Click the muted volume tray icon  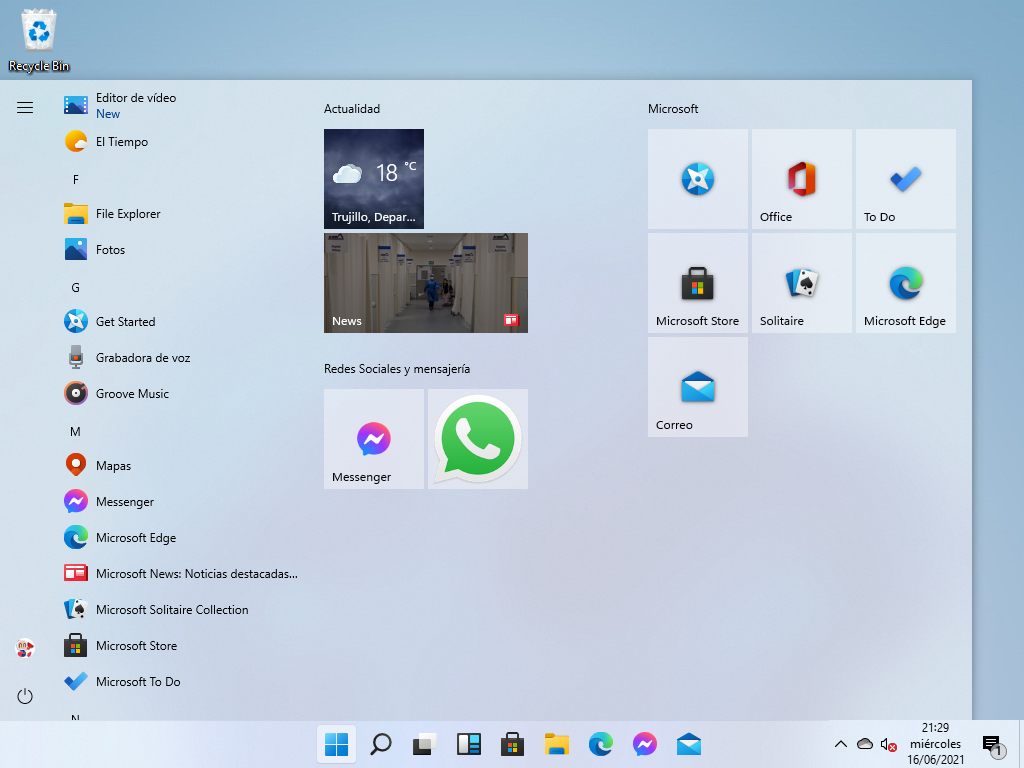coord(888,744)
